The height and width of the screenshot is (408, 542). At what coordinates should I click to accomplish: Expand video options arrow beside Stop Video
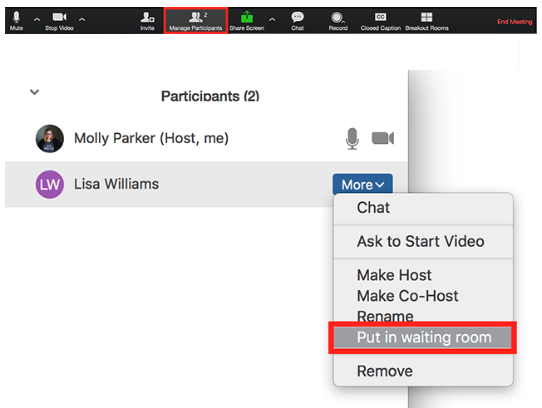click(x=82, y=20)
